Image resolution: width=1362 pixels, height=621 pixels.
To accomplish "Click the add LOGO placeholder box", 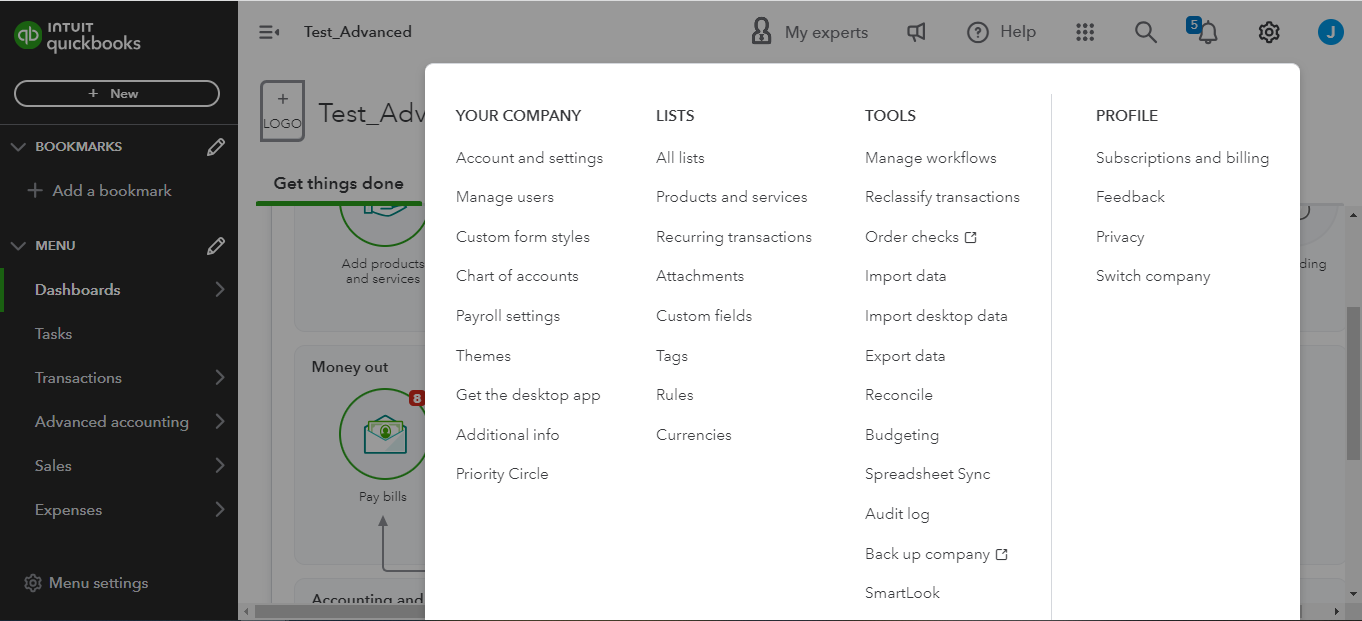I will (x=282, y=111).
